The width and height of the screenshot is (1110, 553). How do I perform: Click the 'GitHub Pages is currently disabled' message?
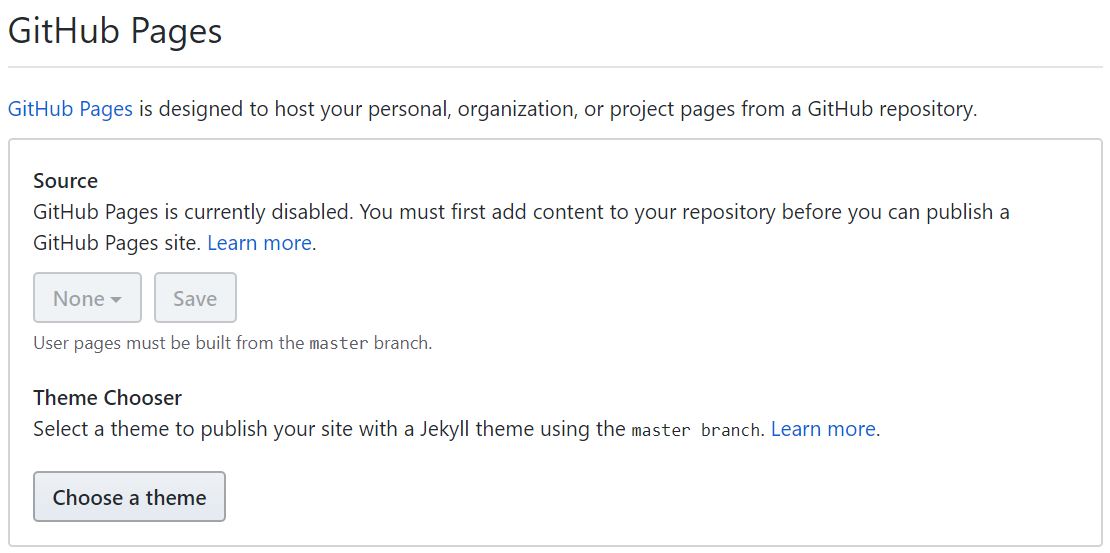click(521, 228)
